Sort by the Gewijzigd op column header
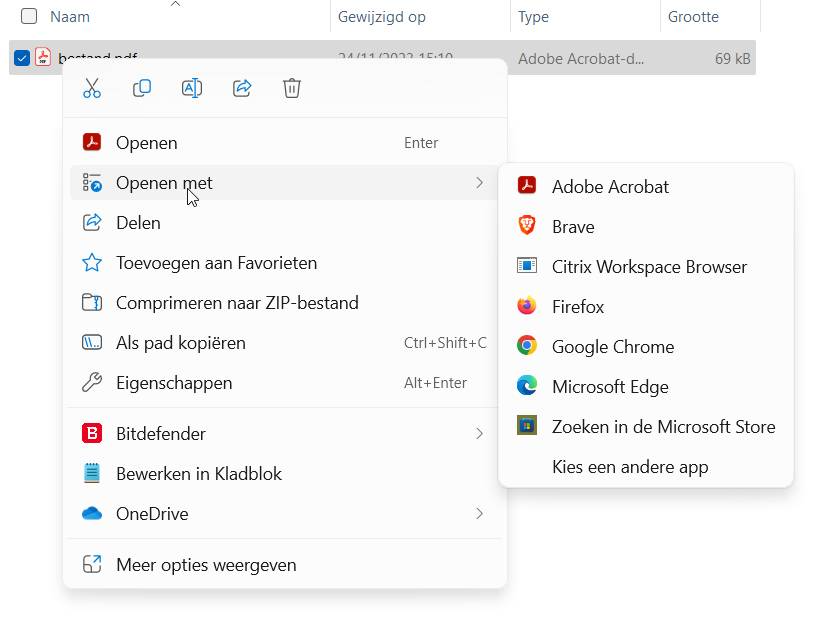The image size is (827, 624). [x=382, y=17]
